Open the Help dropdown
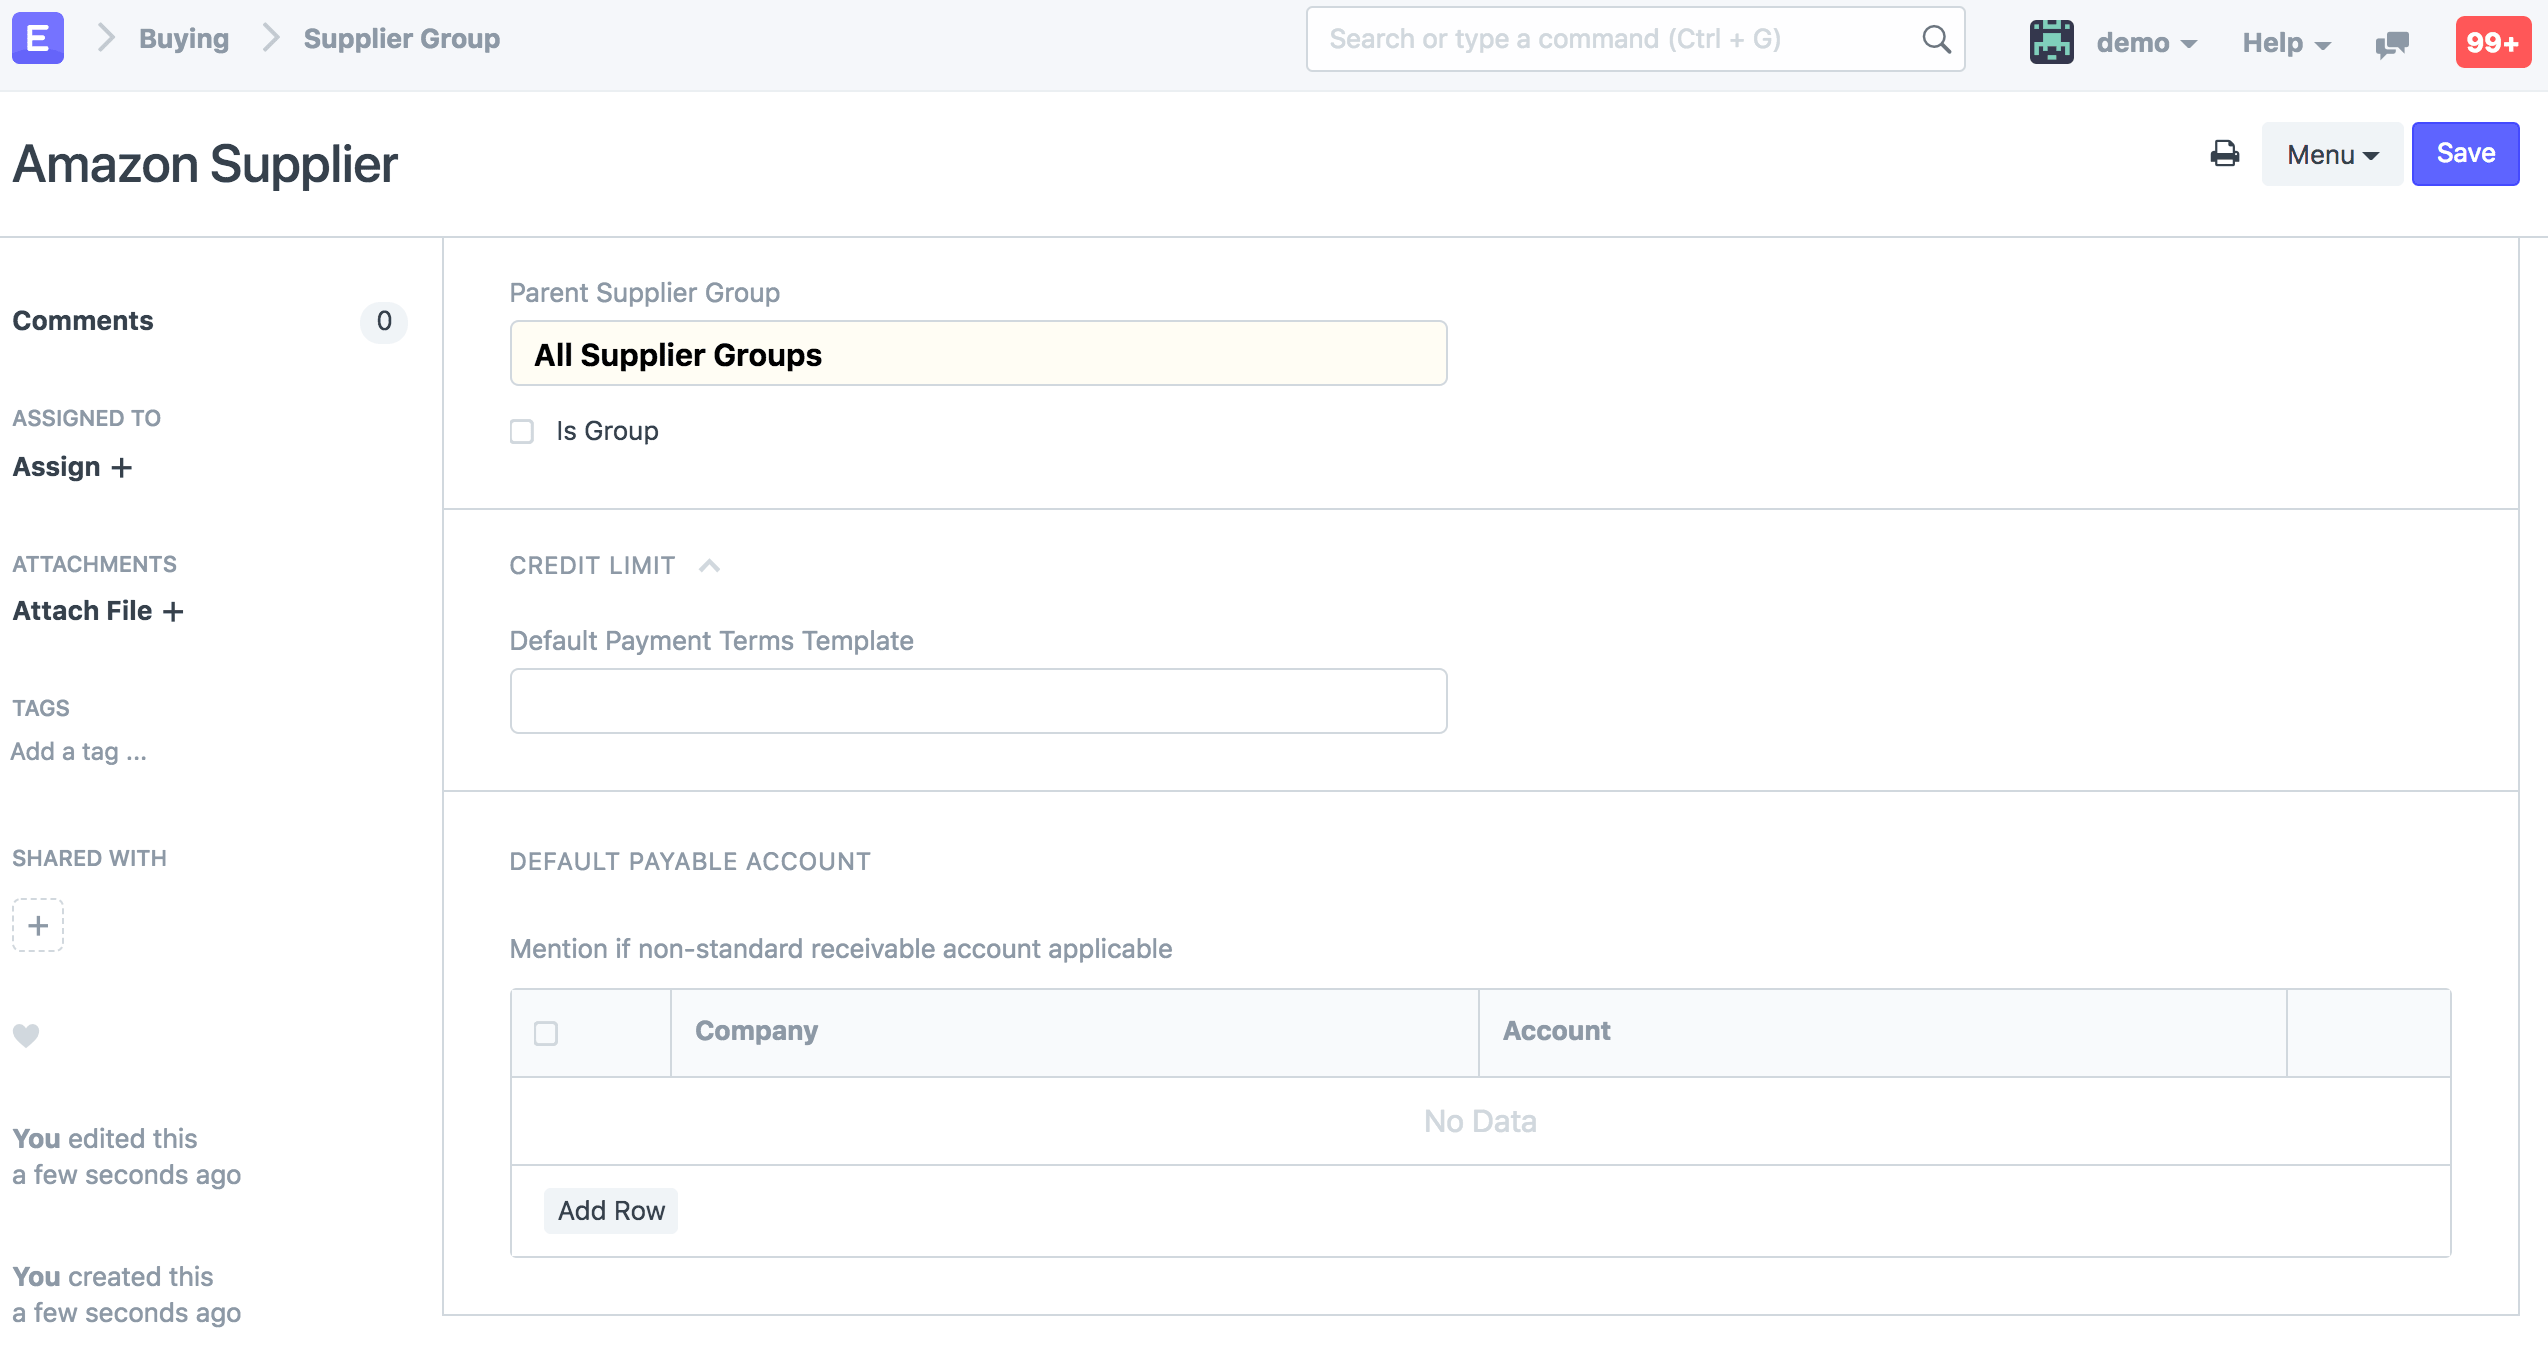This screenshot has height=1366, width=2548. click(2286, 42)
